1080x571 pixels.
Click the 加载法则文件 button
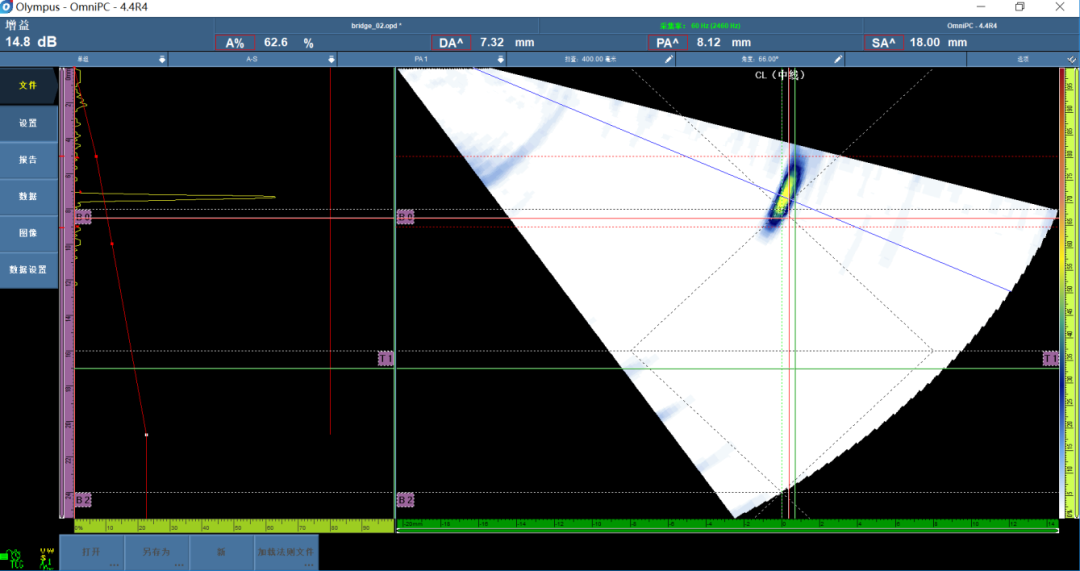286,552
